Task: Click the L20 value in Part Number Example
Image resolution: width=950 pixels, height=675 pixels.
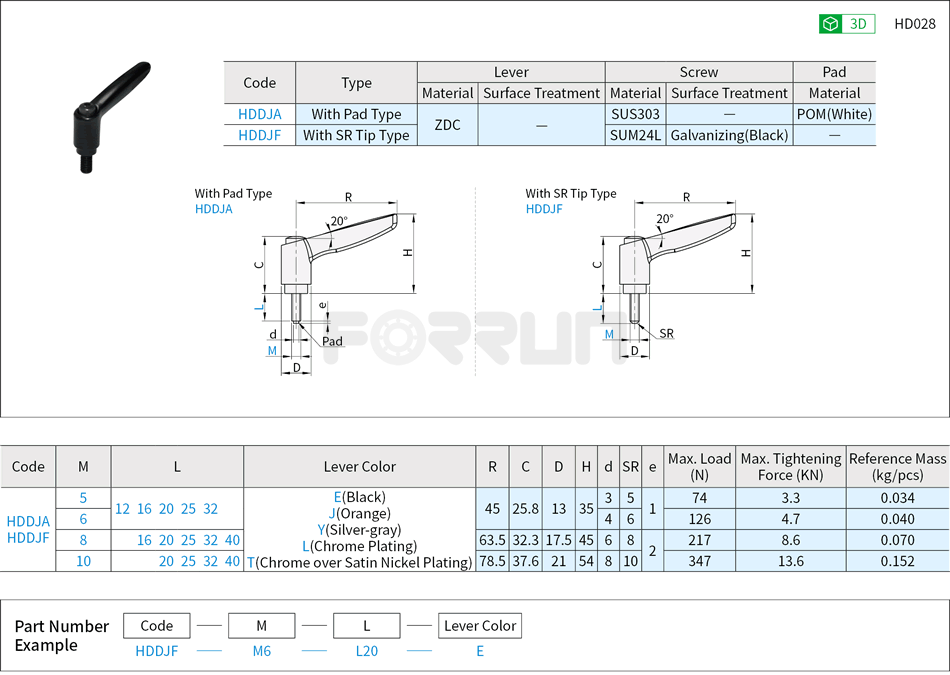Action: [366, 650]
